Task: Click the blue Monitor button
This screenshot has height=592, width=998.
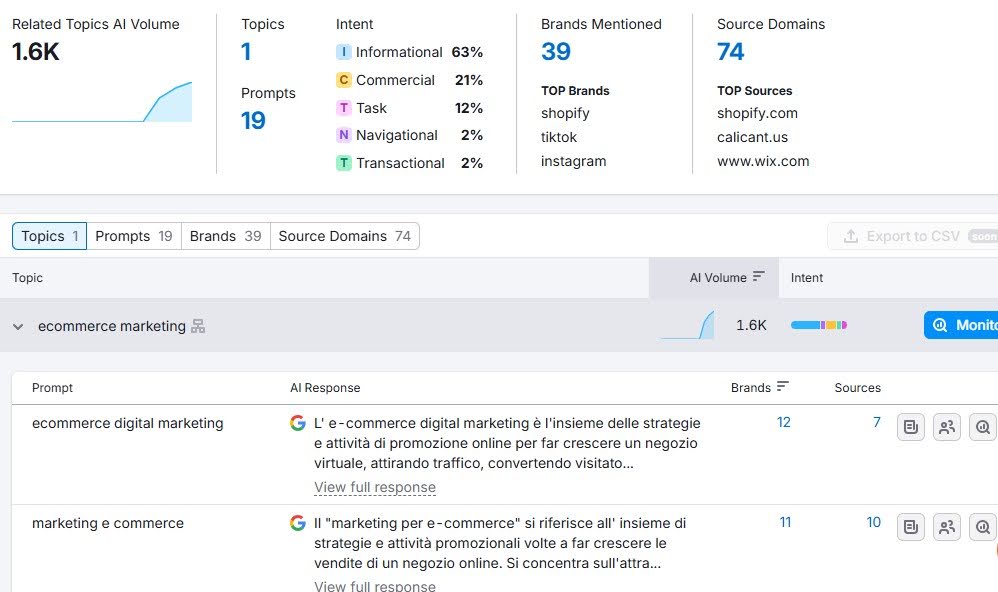Action: [x=962, y=325]
